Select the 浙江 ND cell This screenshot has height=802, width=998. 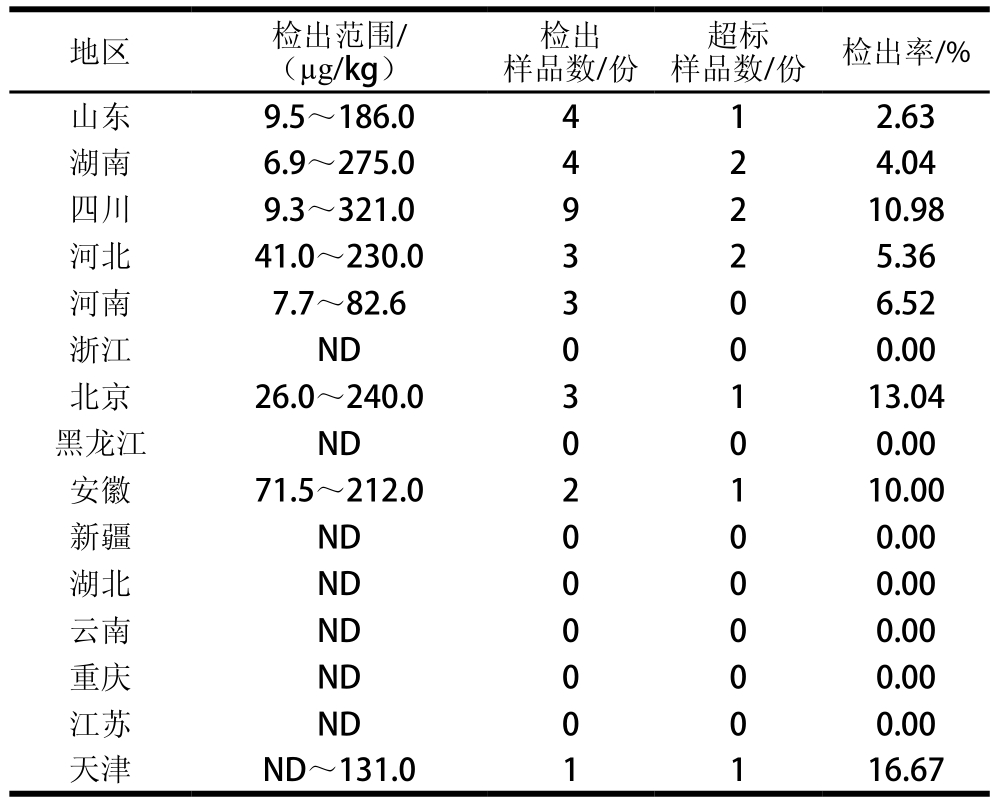(x=339, y=350)
